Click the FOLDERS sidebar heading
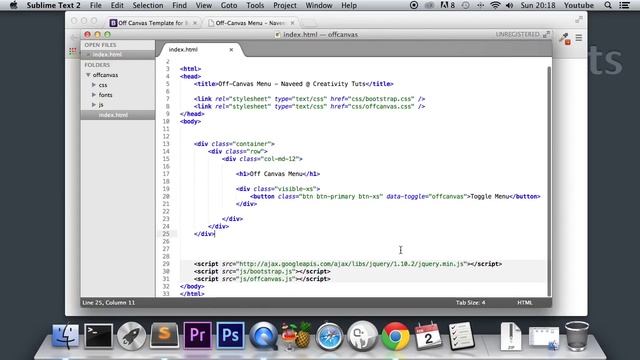 pos(97,65)
